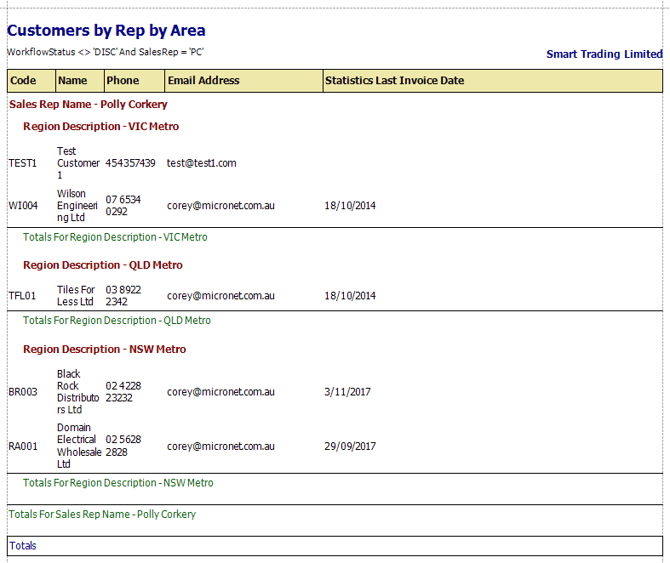Click the Domain Electrical Wholesale email address
670x563 pixels.
pos(220,446)
